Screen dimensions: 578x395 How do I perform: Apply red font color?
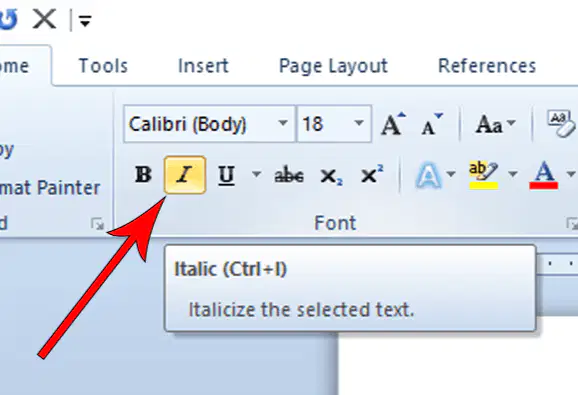[544, 175]
